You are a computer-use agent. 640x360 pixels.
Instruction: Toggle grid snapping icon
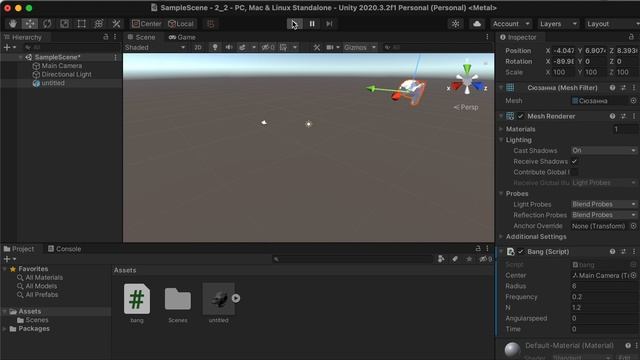click(x=211, y=24)
